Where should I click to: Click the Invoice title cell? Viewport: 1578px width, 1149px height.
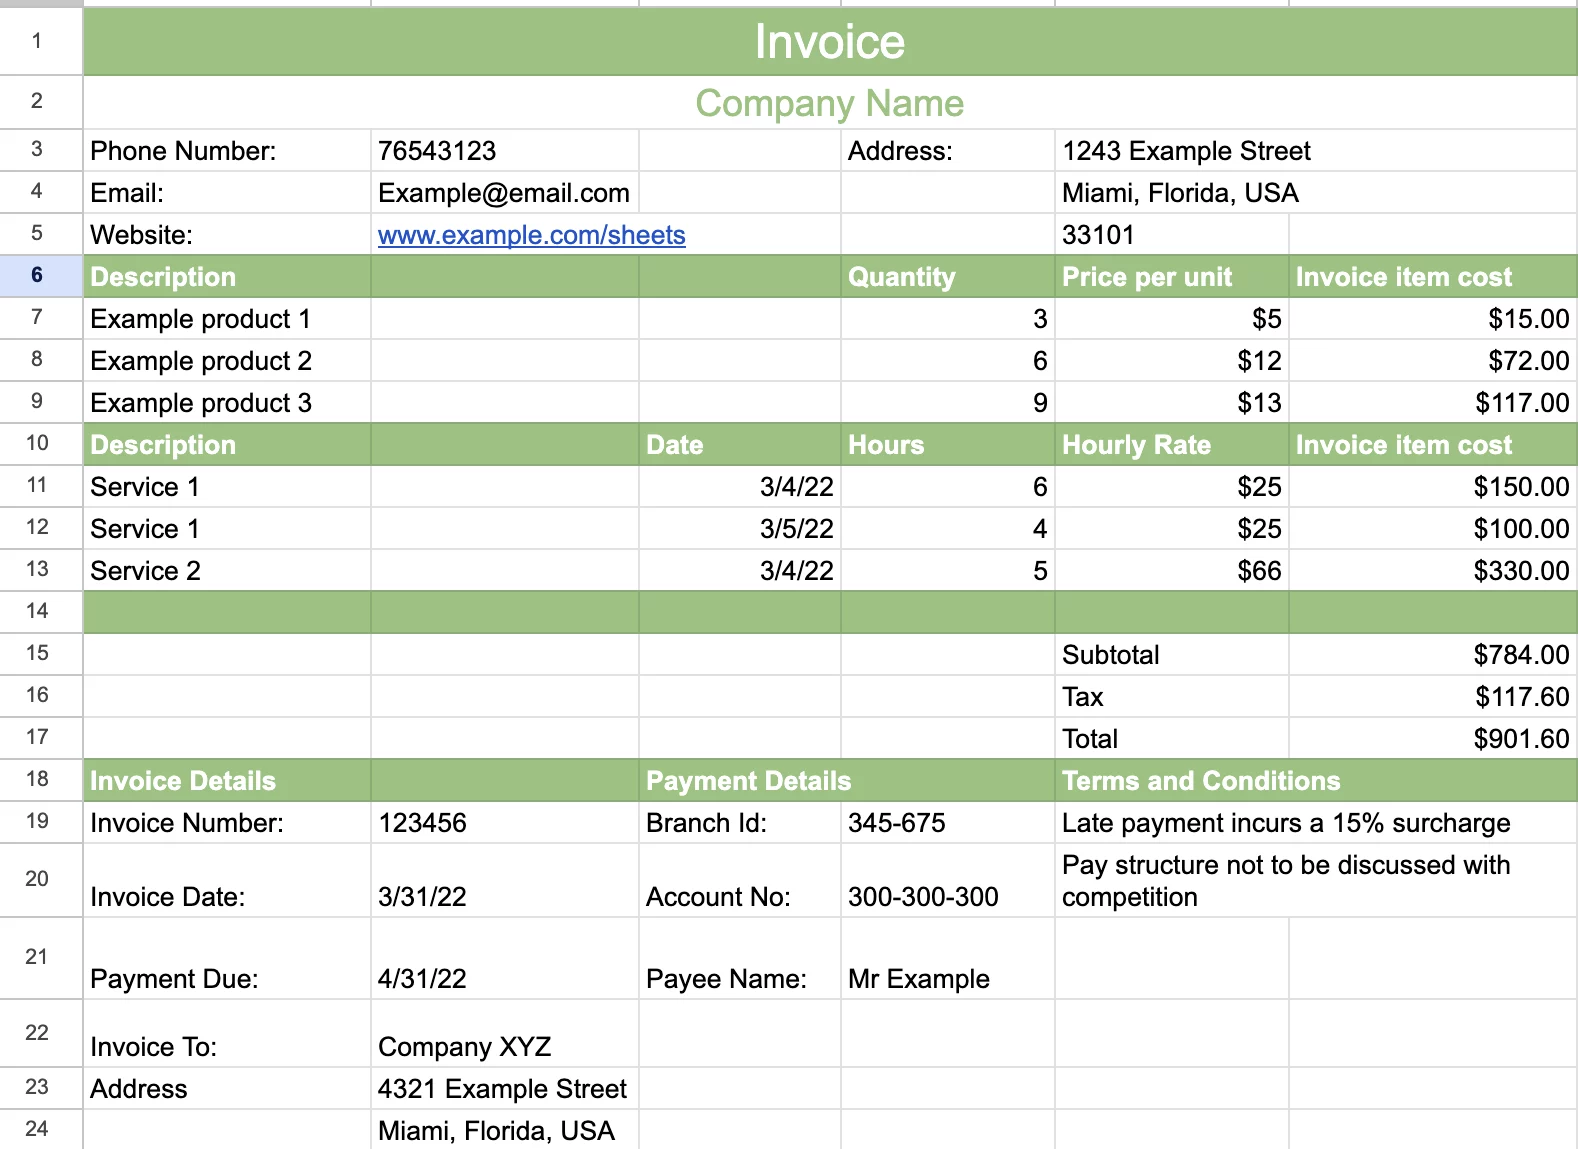coord(829,42)
